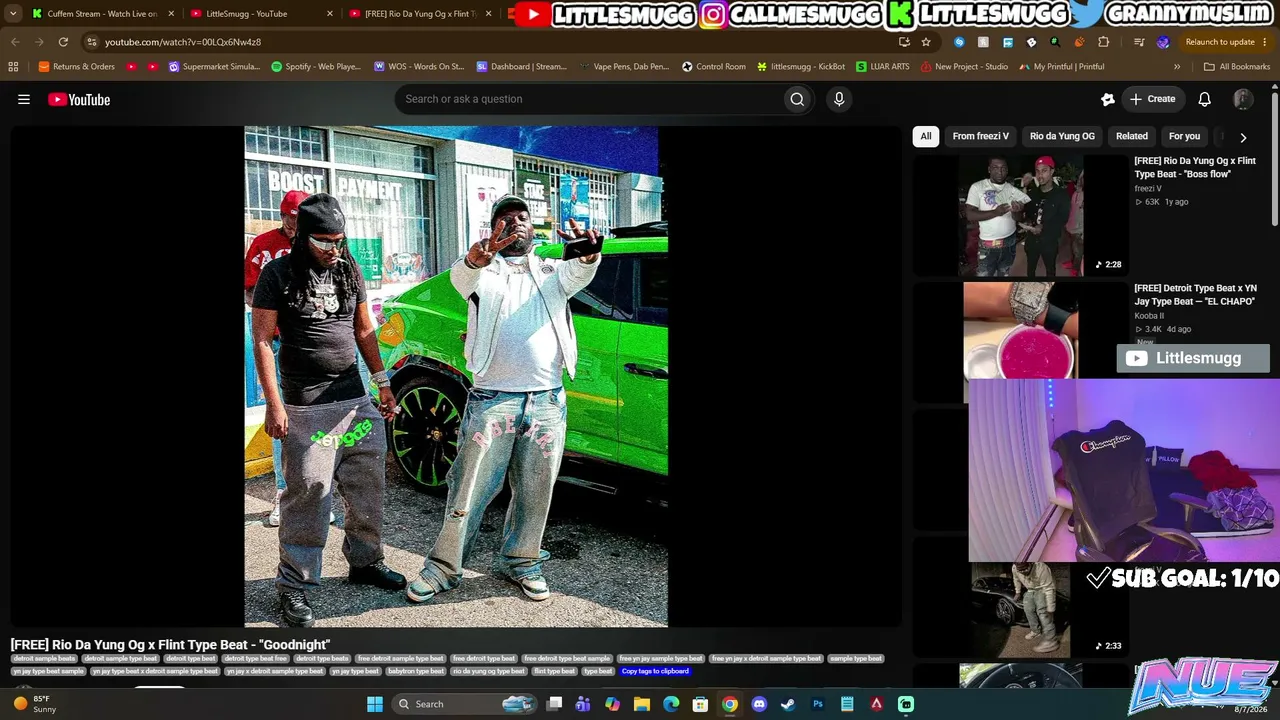The width and height of the screenshot is (1280, 720).
Task: Open the Windows Start menu
Action: (375, 704)
